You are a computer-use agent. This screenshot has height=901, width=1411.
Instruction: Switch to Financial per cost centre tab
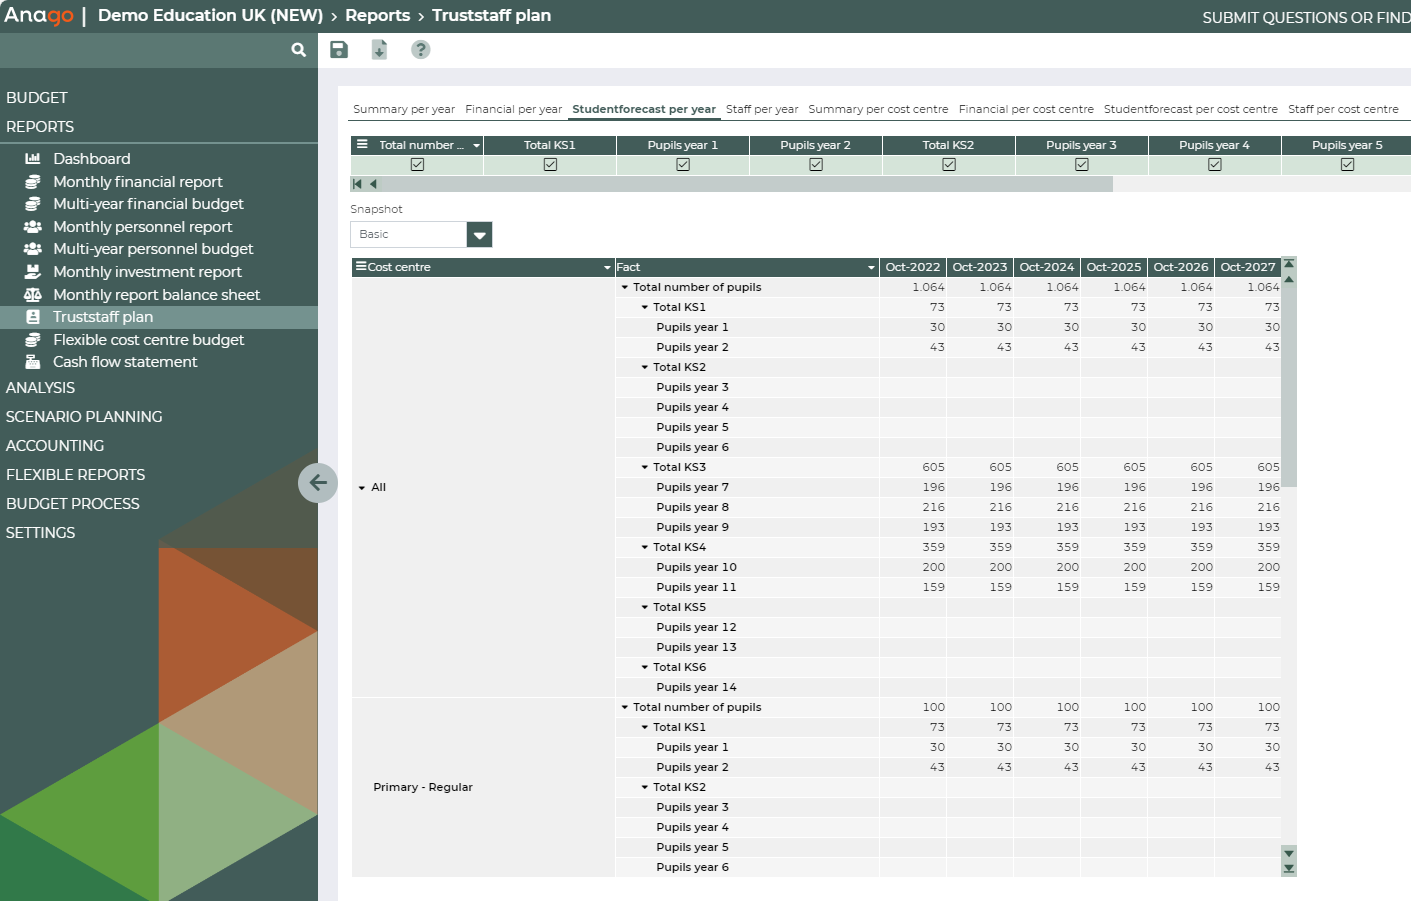[1026, 109]
